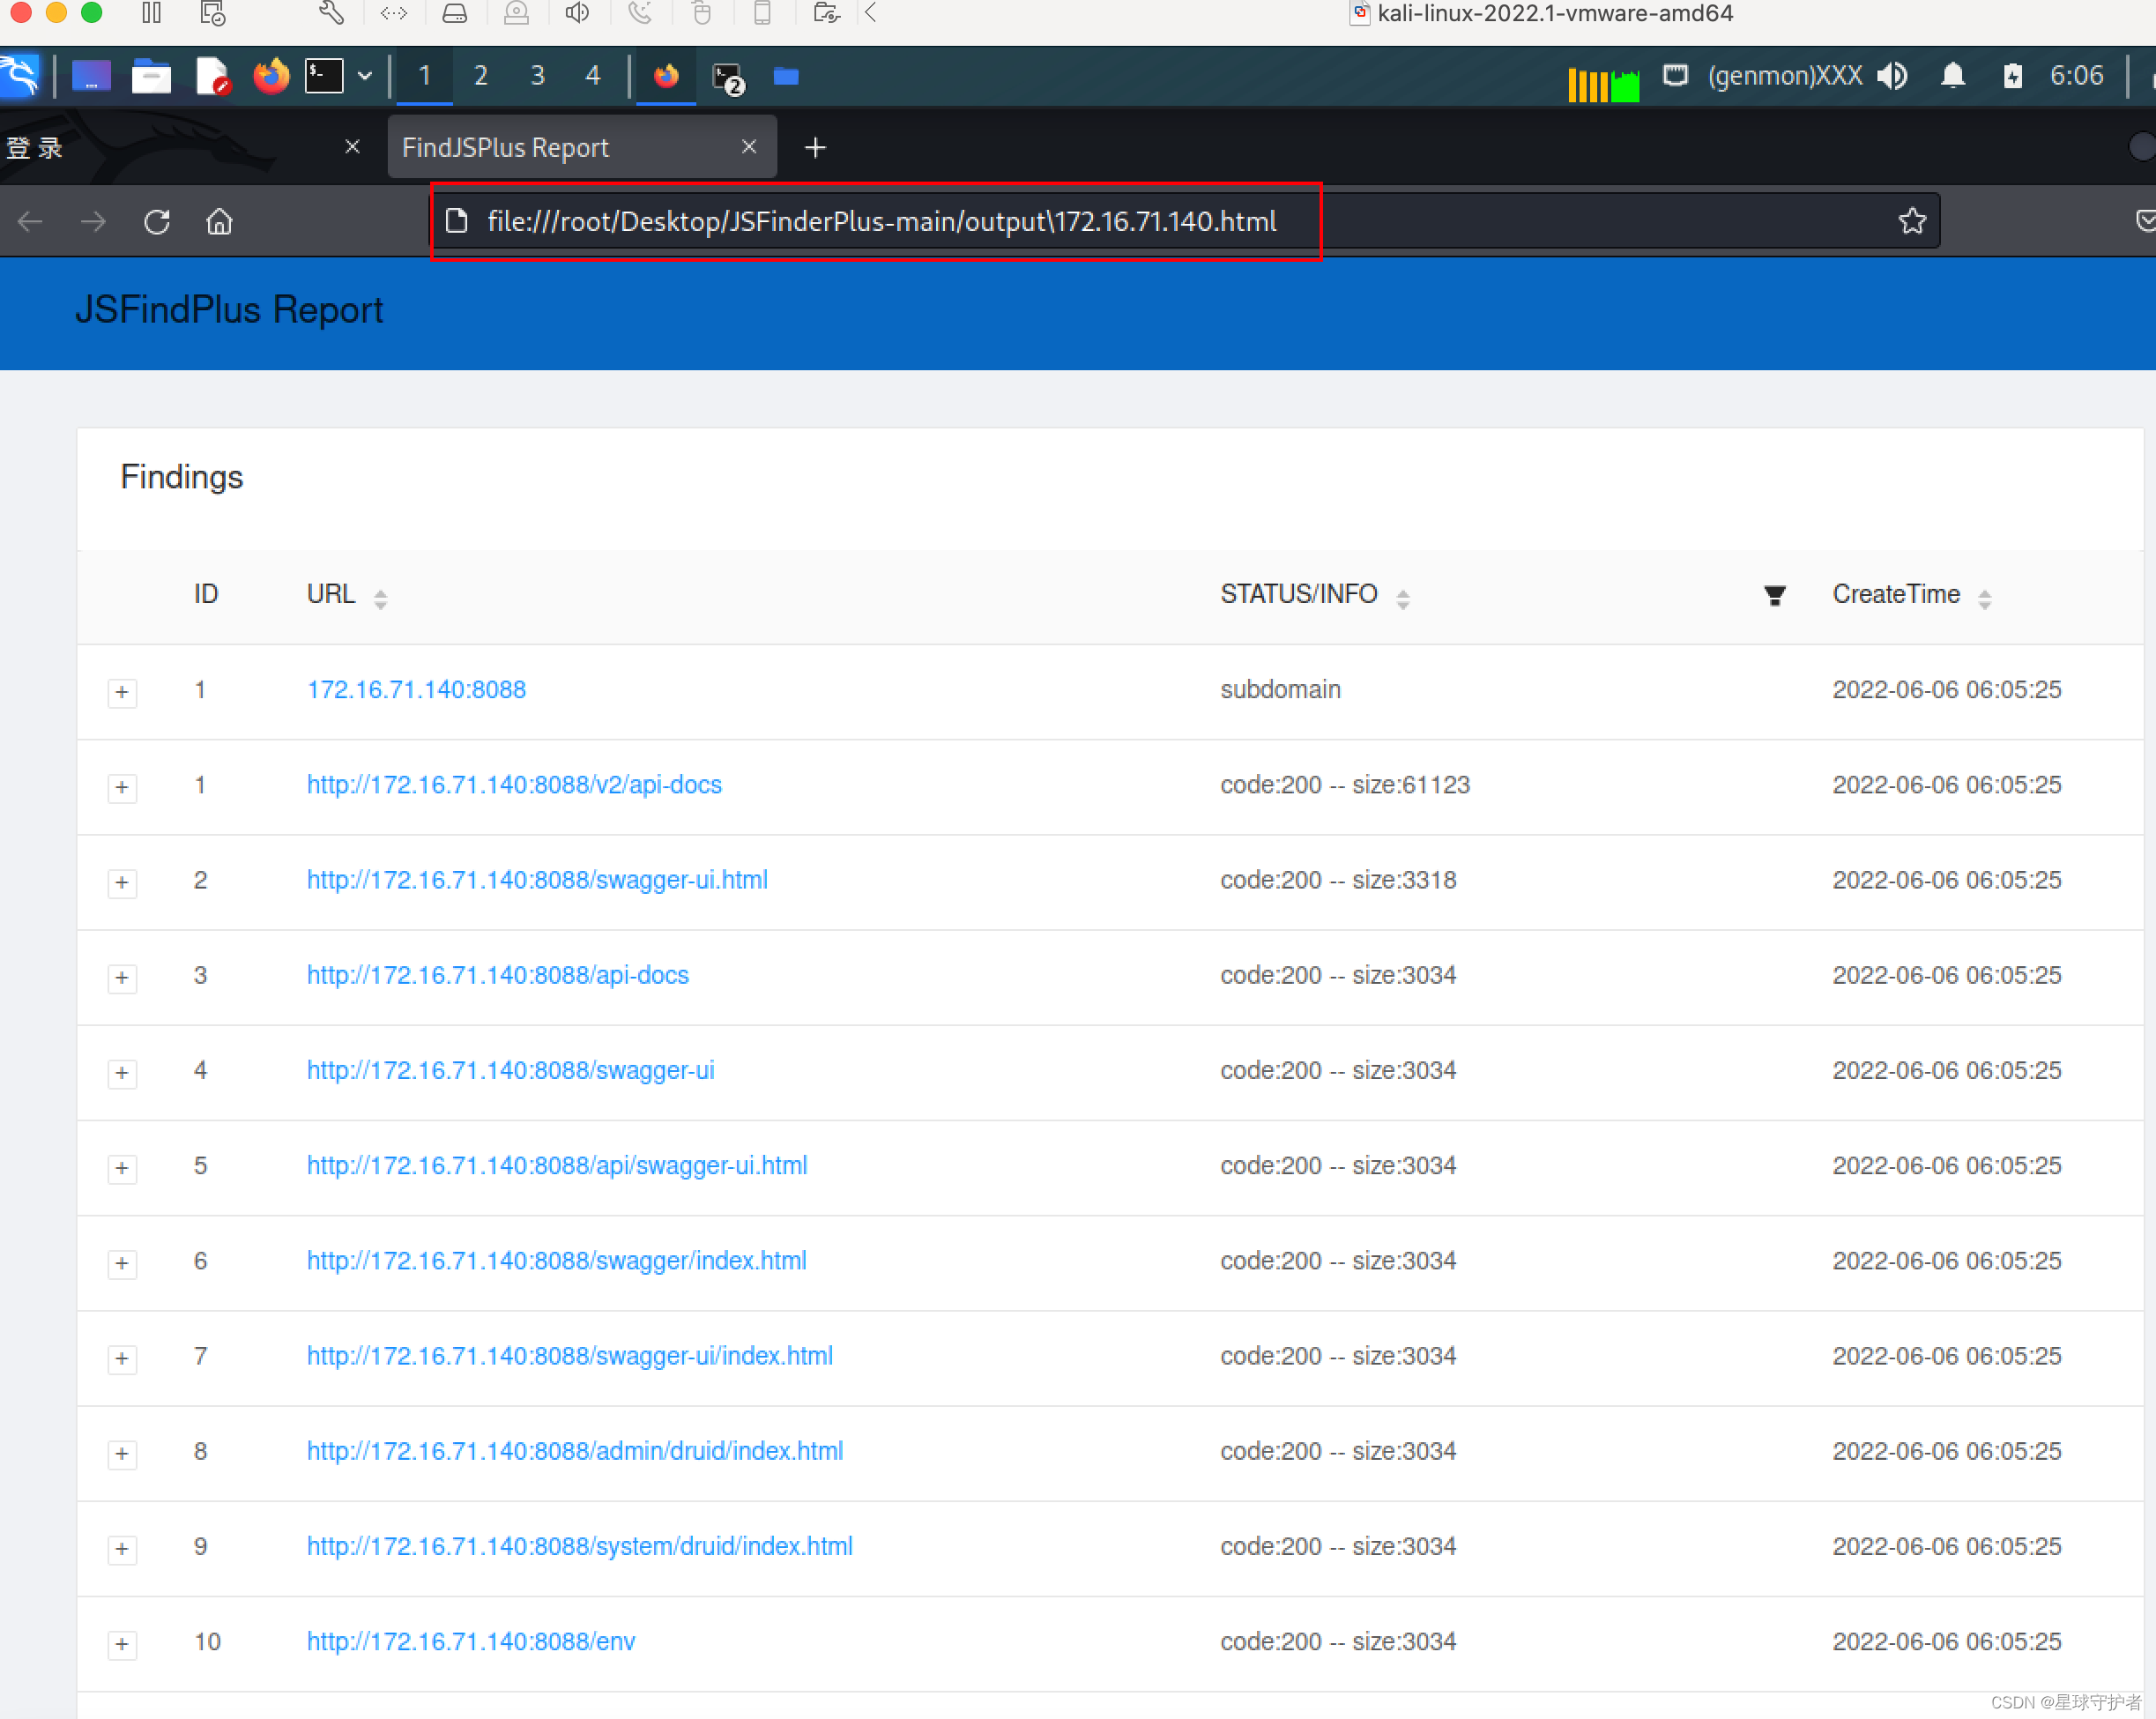The image size is (2156, 1719).
Task: Click the JSFindPlus Report heading
Action: [229, 310]
